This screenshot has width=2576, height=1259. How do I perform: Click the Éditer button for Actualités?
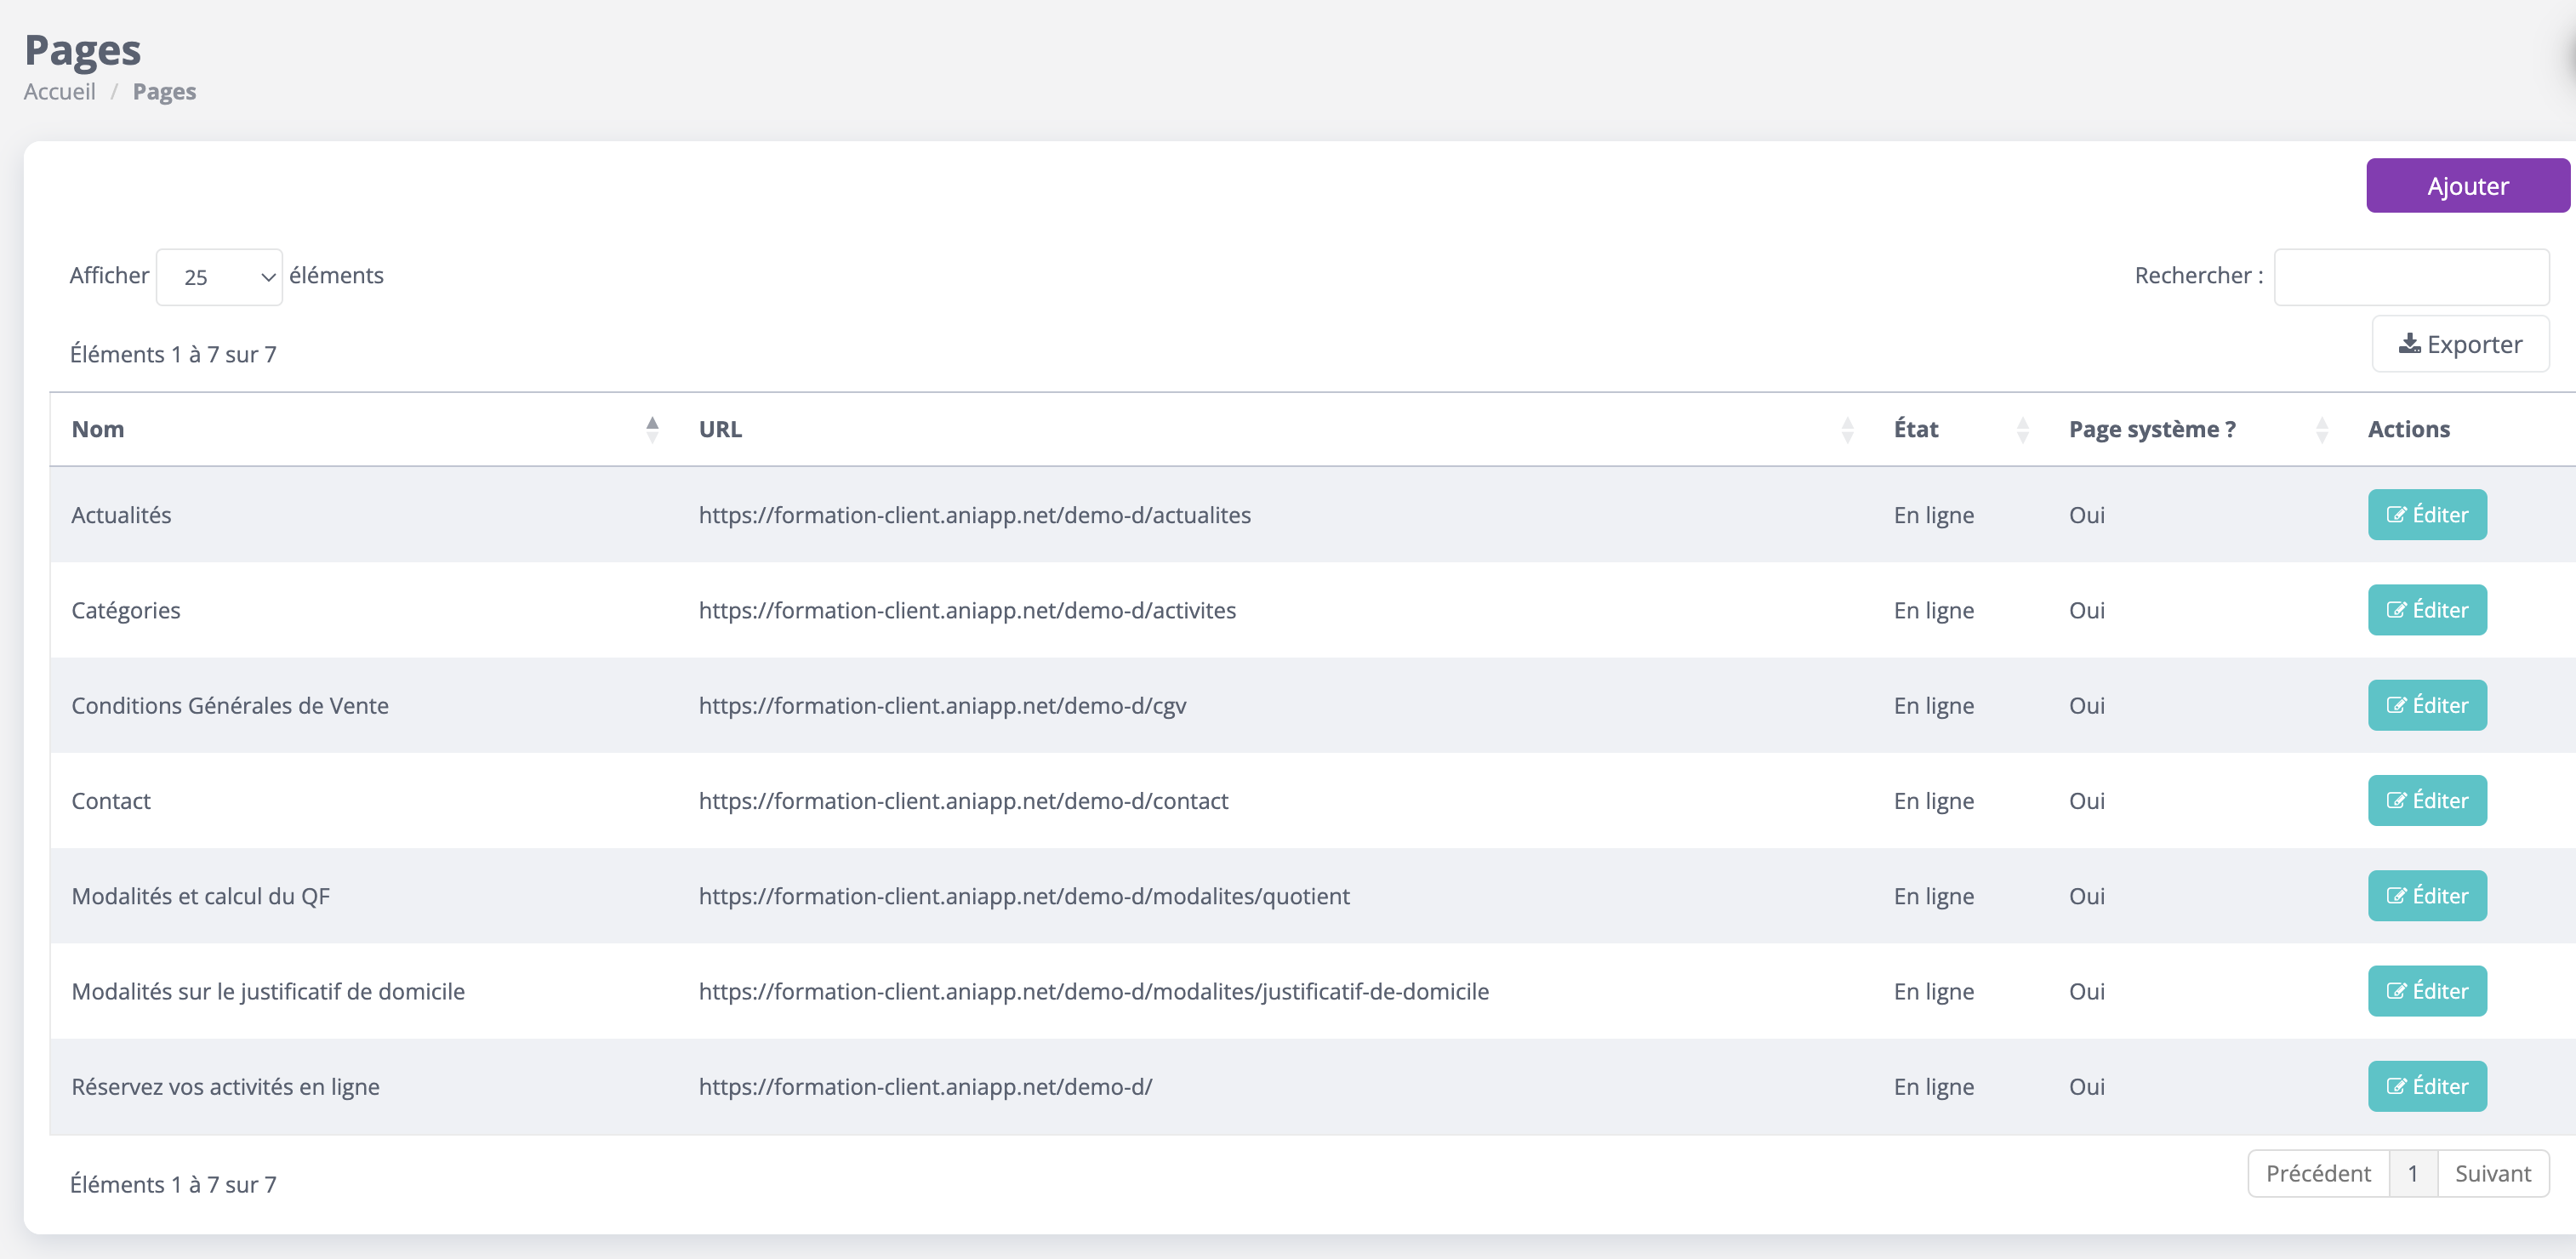[2426, 515]
